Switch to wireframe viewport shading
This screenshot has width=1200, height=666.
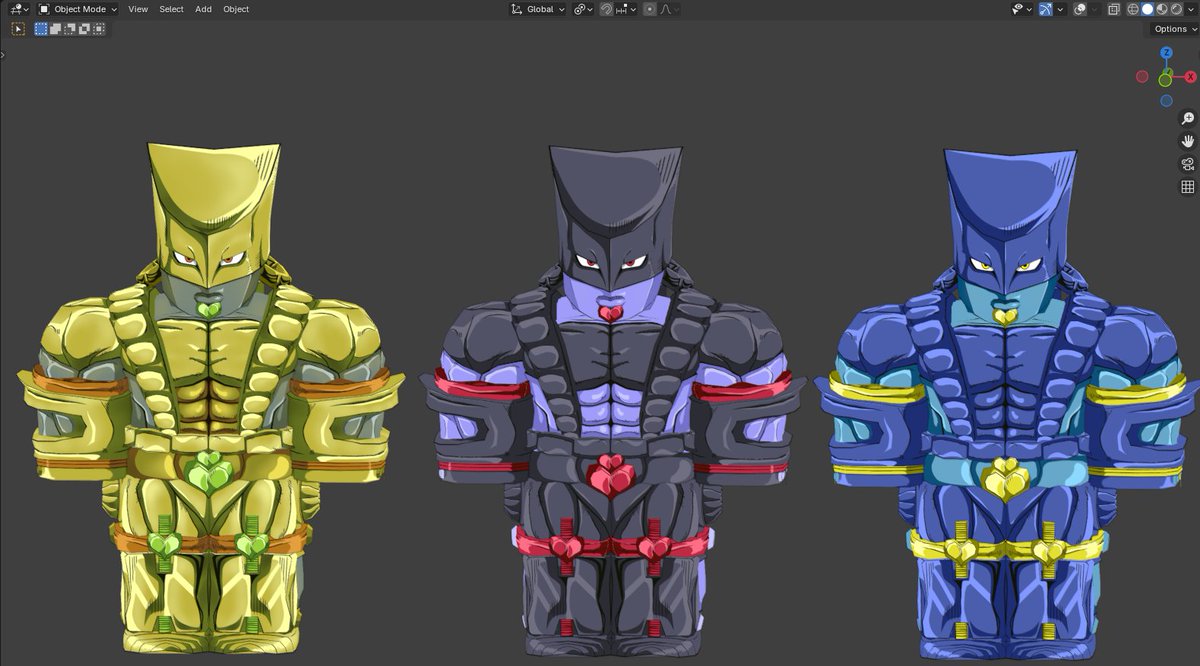[x=1133, y=9]
